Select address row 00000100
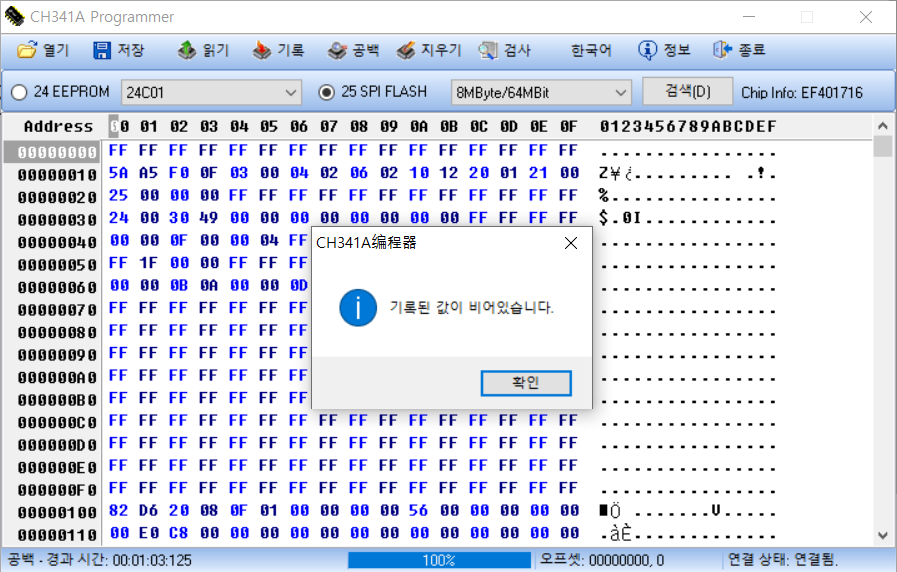Screen dimensions: 897x572 [57, 512]
